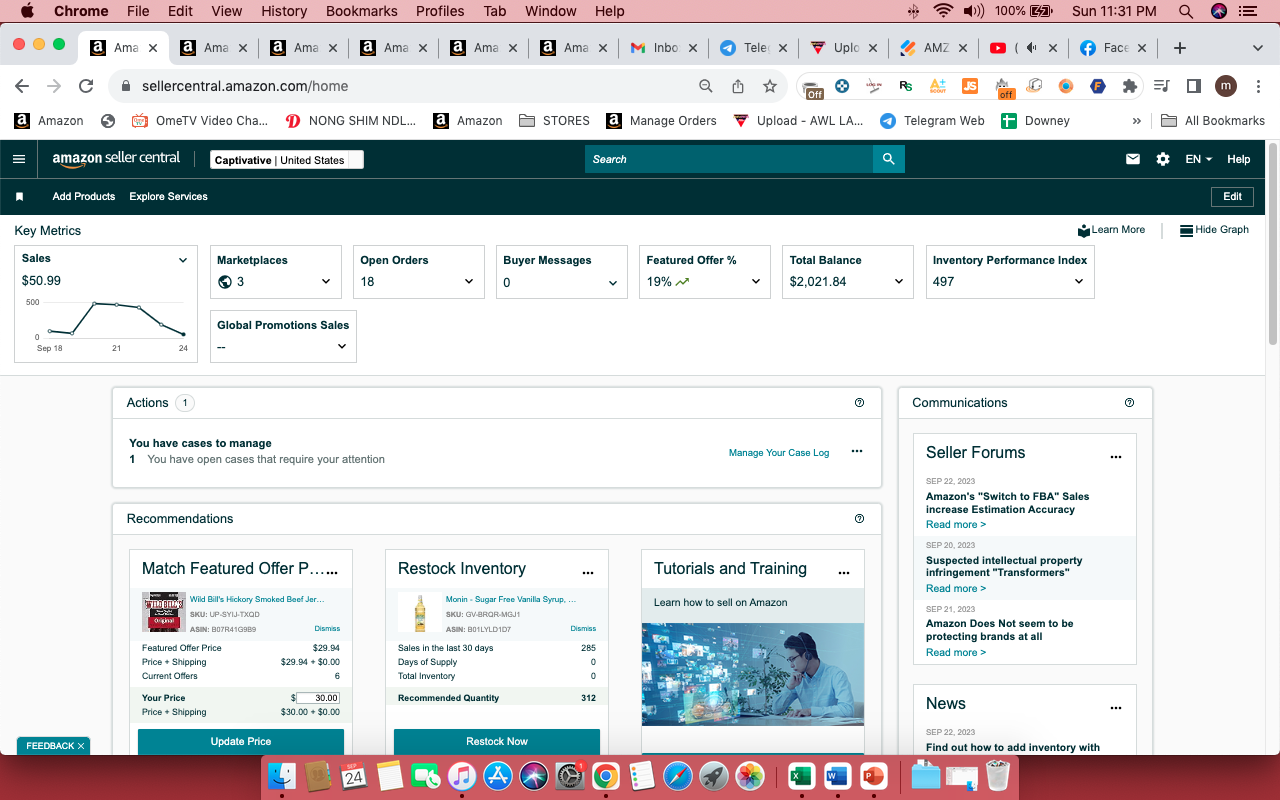Image resolution: width=1280 pixels, height=800 pixels.
Task: Click the Seller Central search field
Action: [x=729, y=159]
